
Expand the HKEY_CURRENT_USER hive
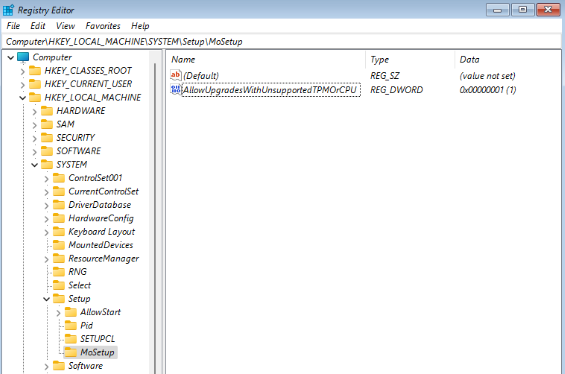click(22, 85)
